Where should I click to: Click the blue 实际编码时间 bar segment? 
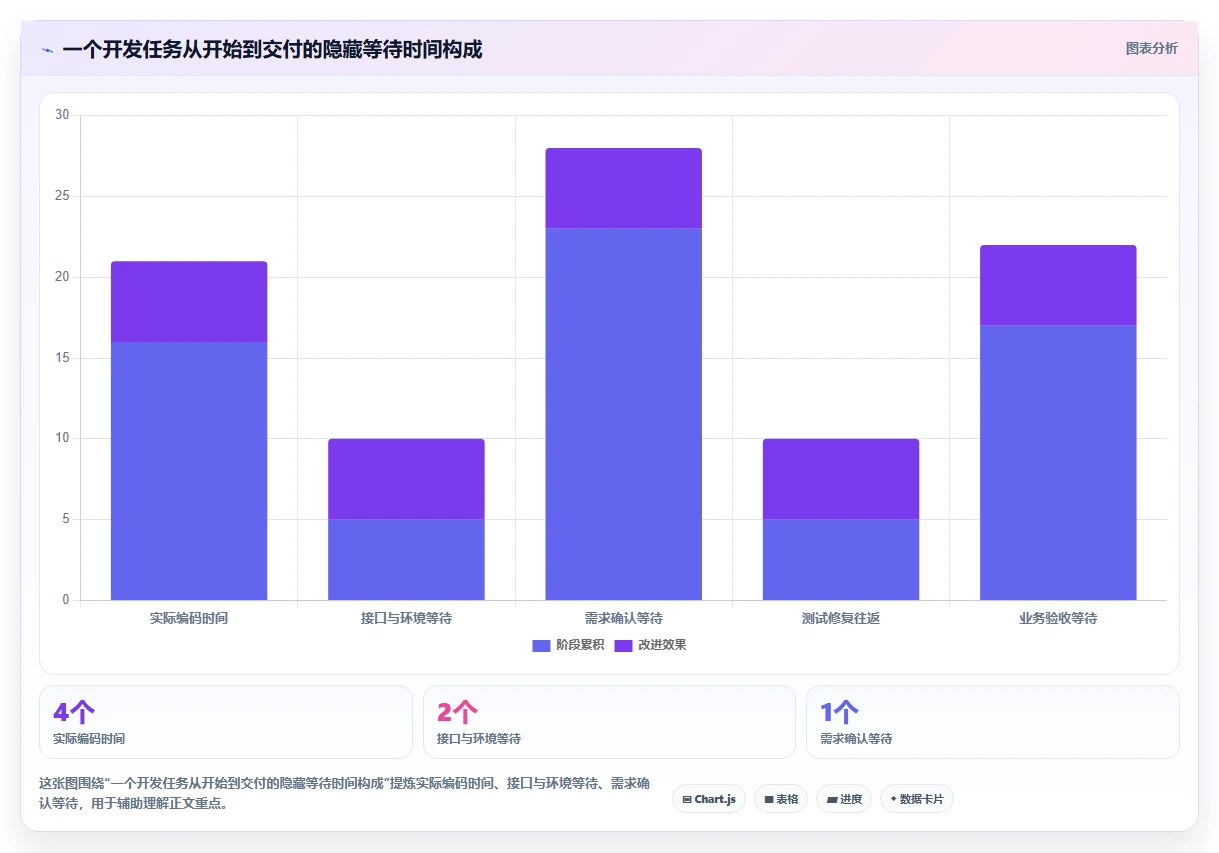pyautogui.click(x=189, y=471)
